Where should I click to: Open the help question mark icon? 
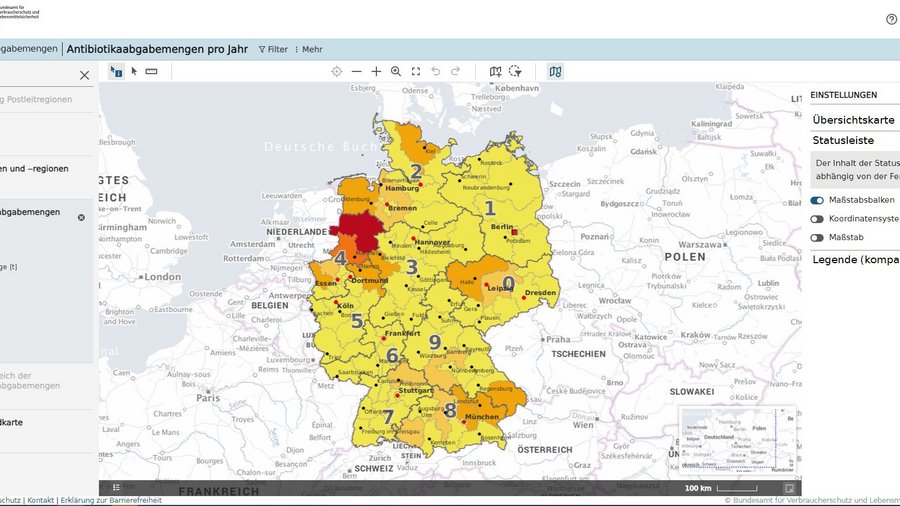891,19
